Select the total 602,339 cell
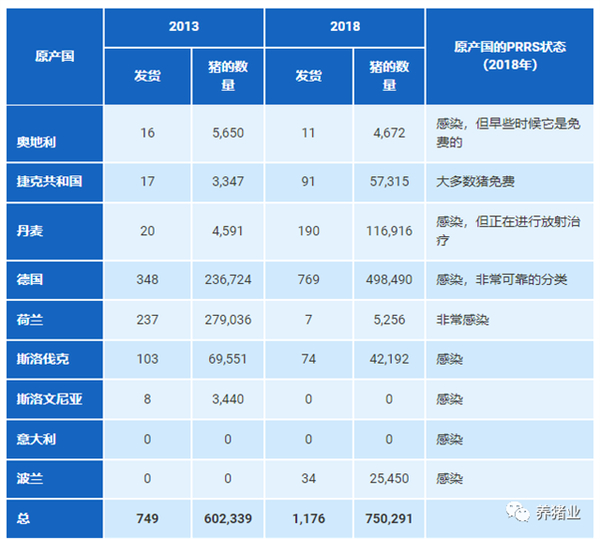The height and width of the screenshot is (539, 600). click(228, 519)
